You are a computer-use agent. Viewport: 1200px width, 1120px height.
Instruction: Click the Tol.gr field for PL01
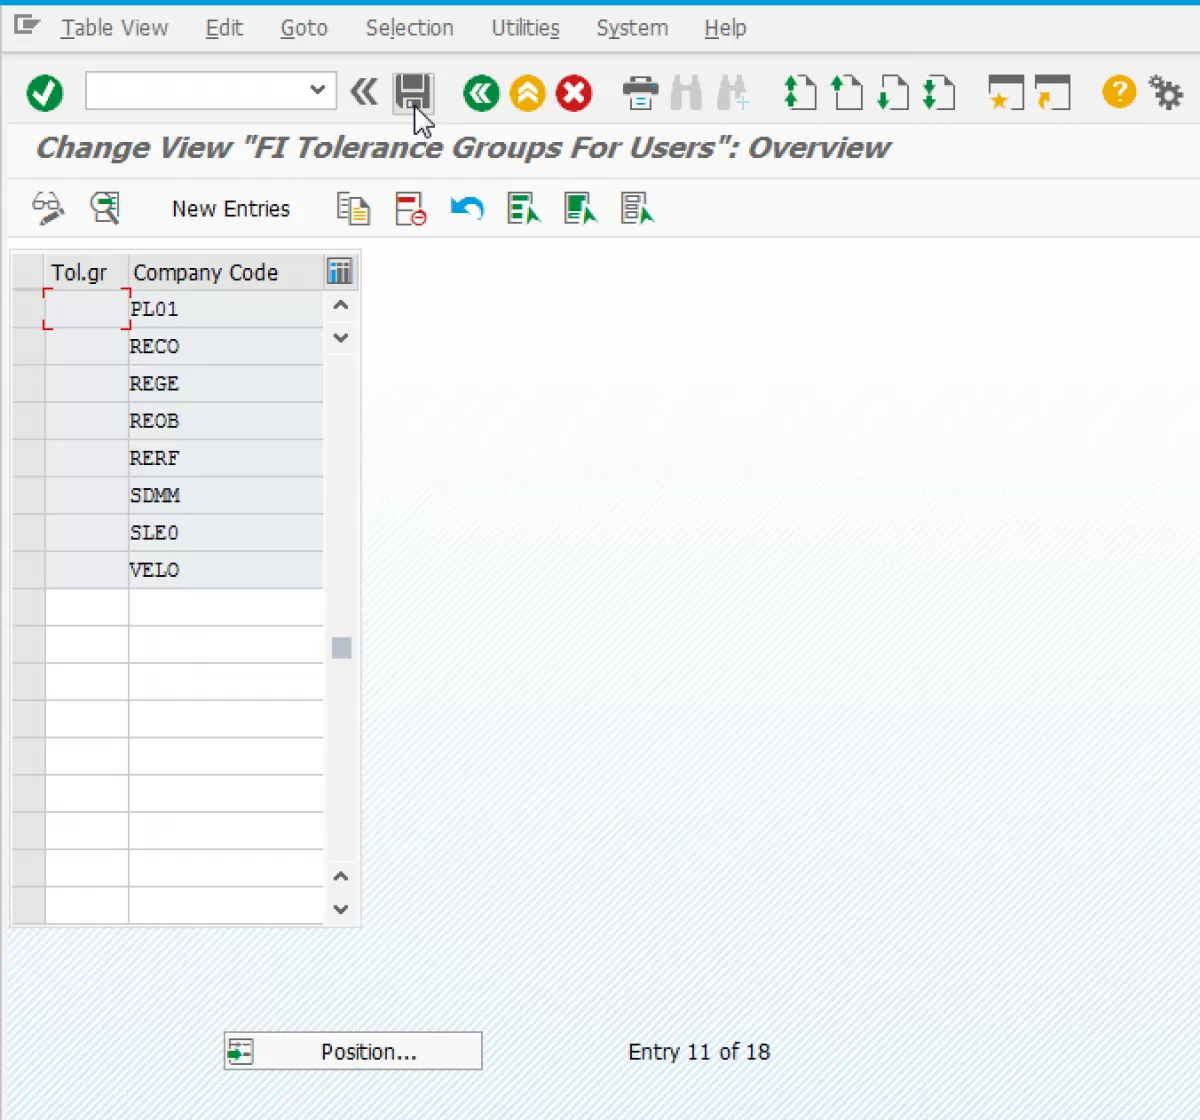pyautogui.click(x=87, y=309)
